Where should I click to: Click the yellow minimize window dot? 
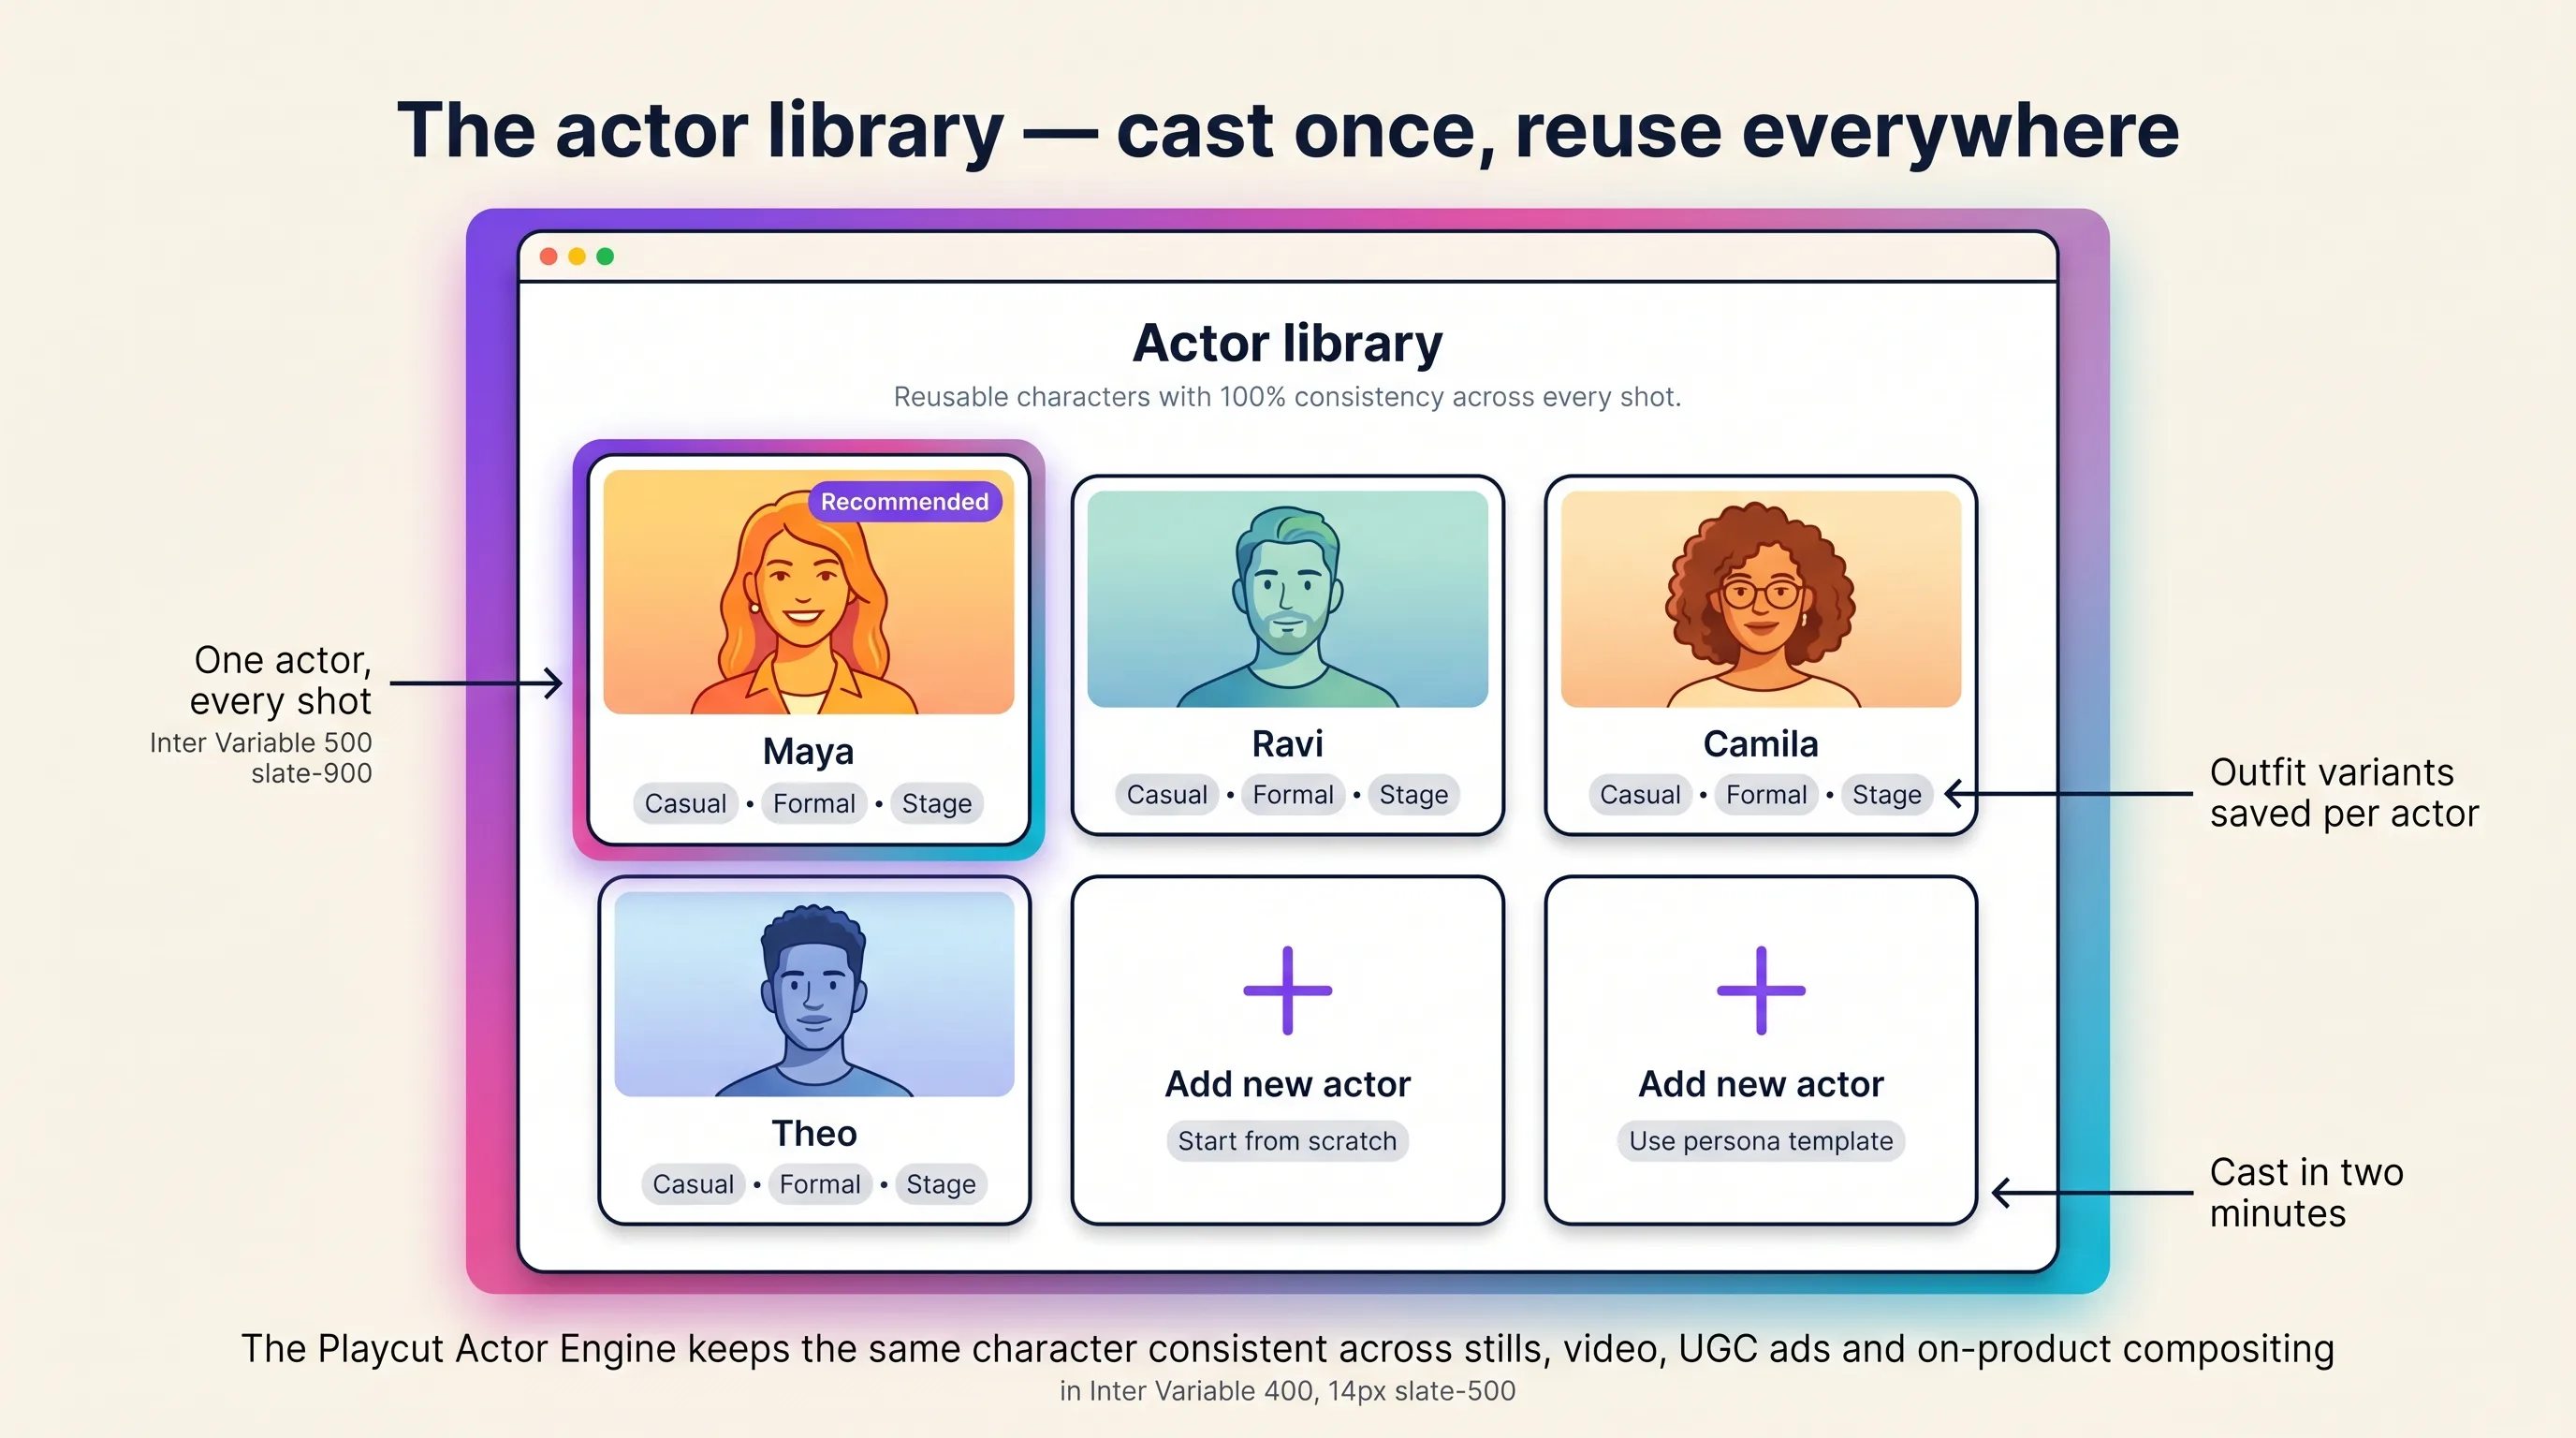coord(577,257)
